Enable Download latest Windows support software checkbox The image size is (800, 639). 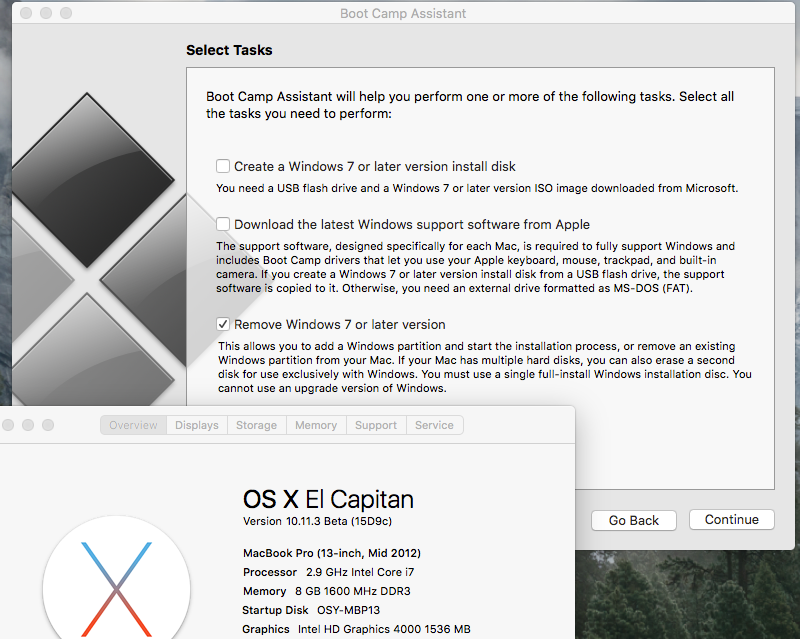point(222,224)
